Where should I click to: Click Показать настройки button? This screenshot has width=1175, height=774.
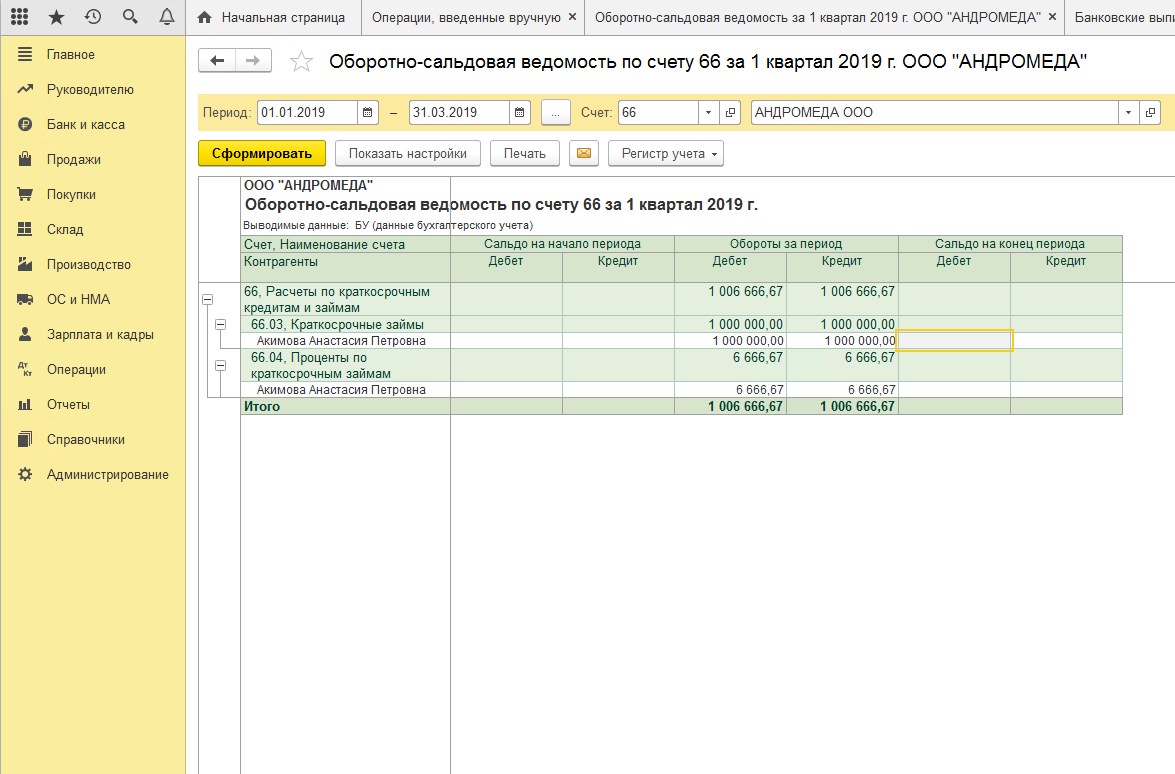point(408,154)
